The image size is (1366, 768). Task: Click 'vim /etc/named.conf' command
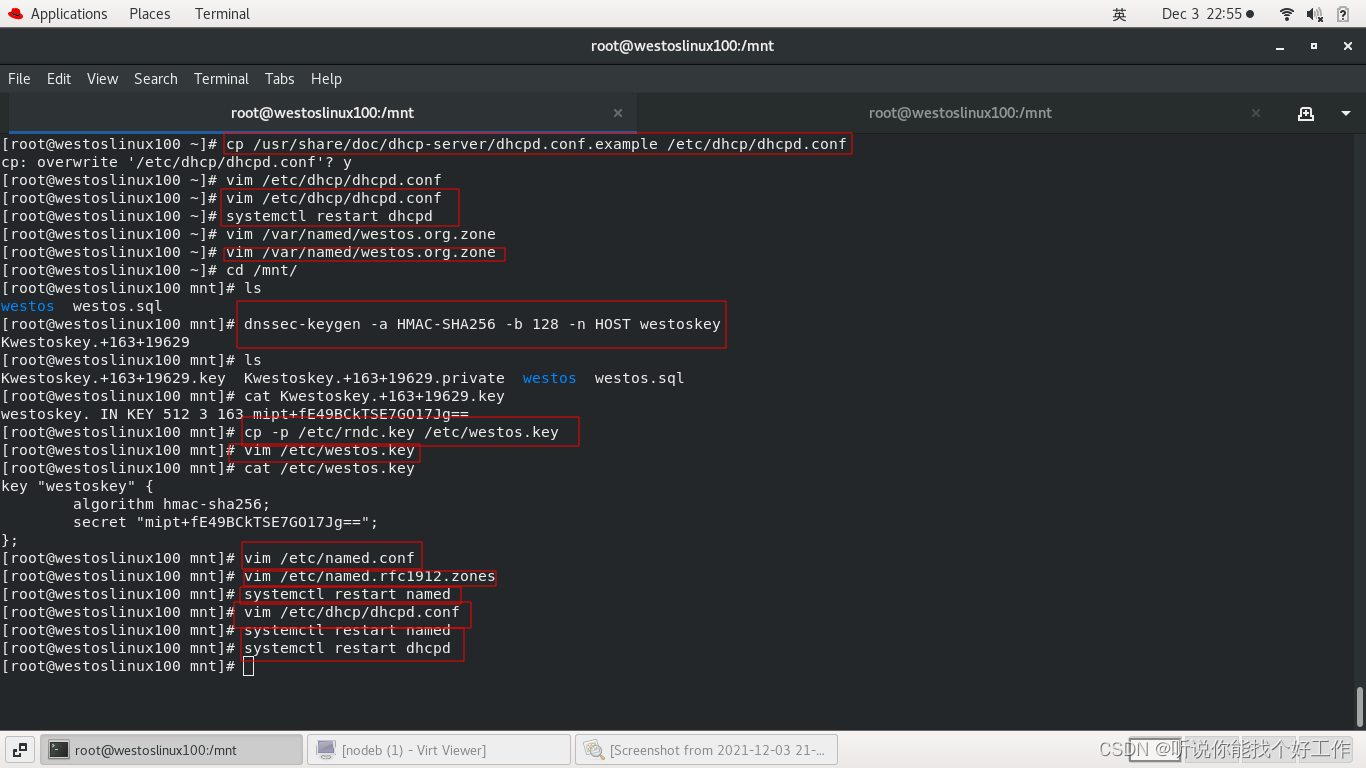(x=329, y=558)
